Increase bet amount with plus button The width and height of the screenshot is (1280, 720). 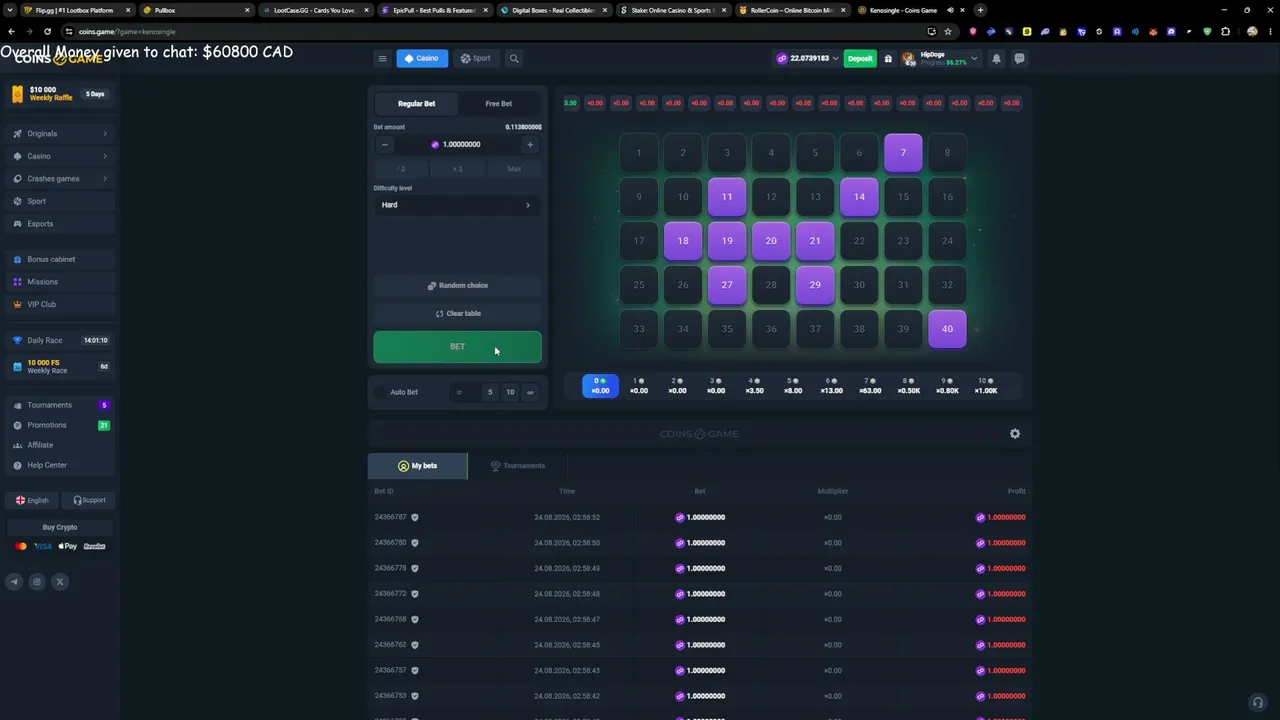click(530, 144)
